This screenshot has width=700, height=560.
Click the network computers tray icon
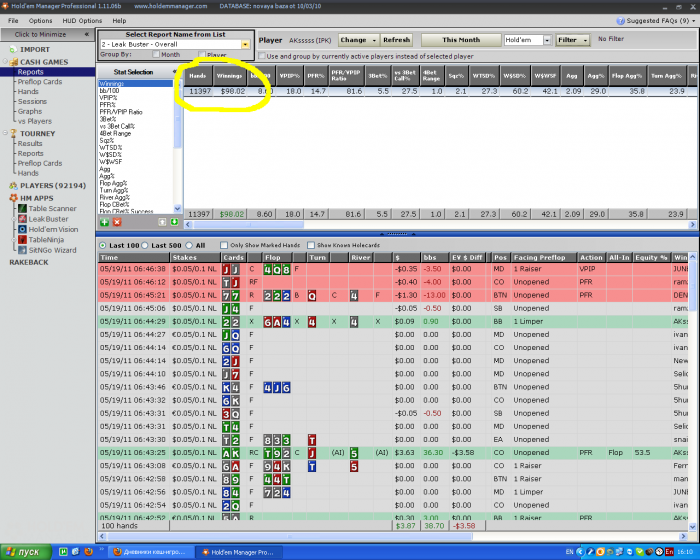tap(620, 552)
